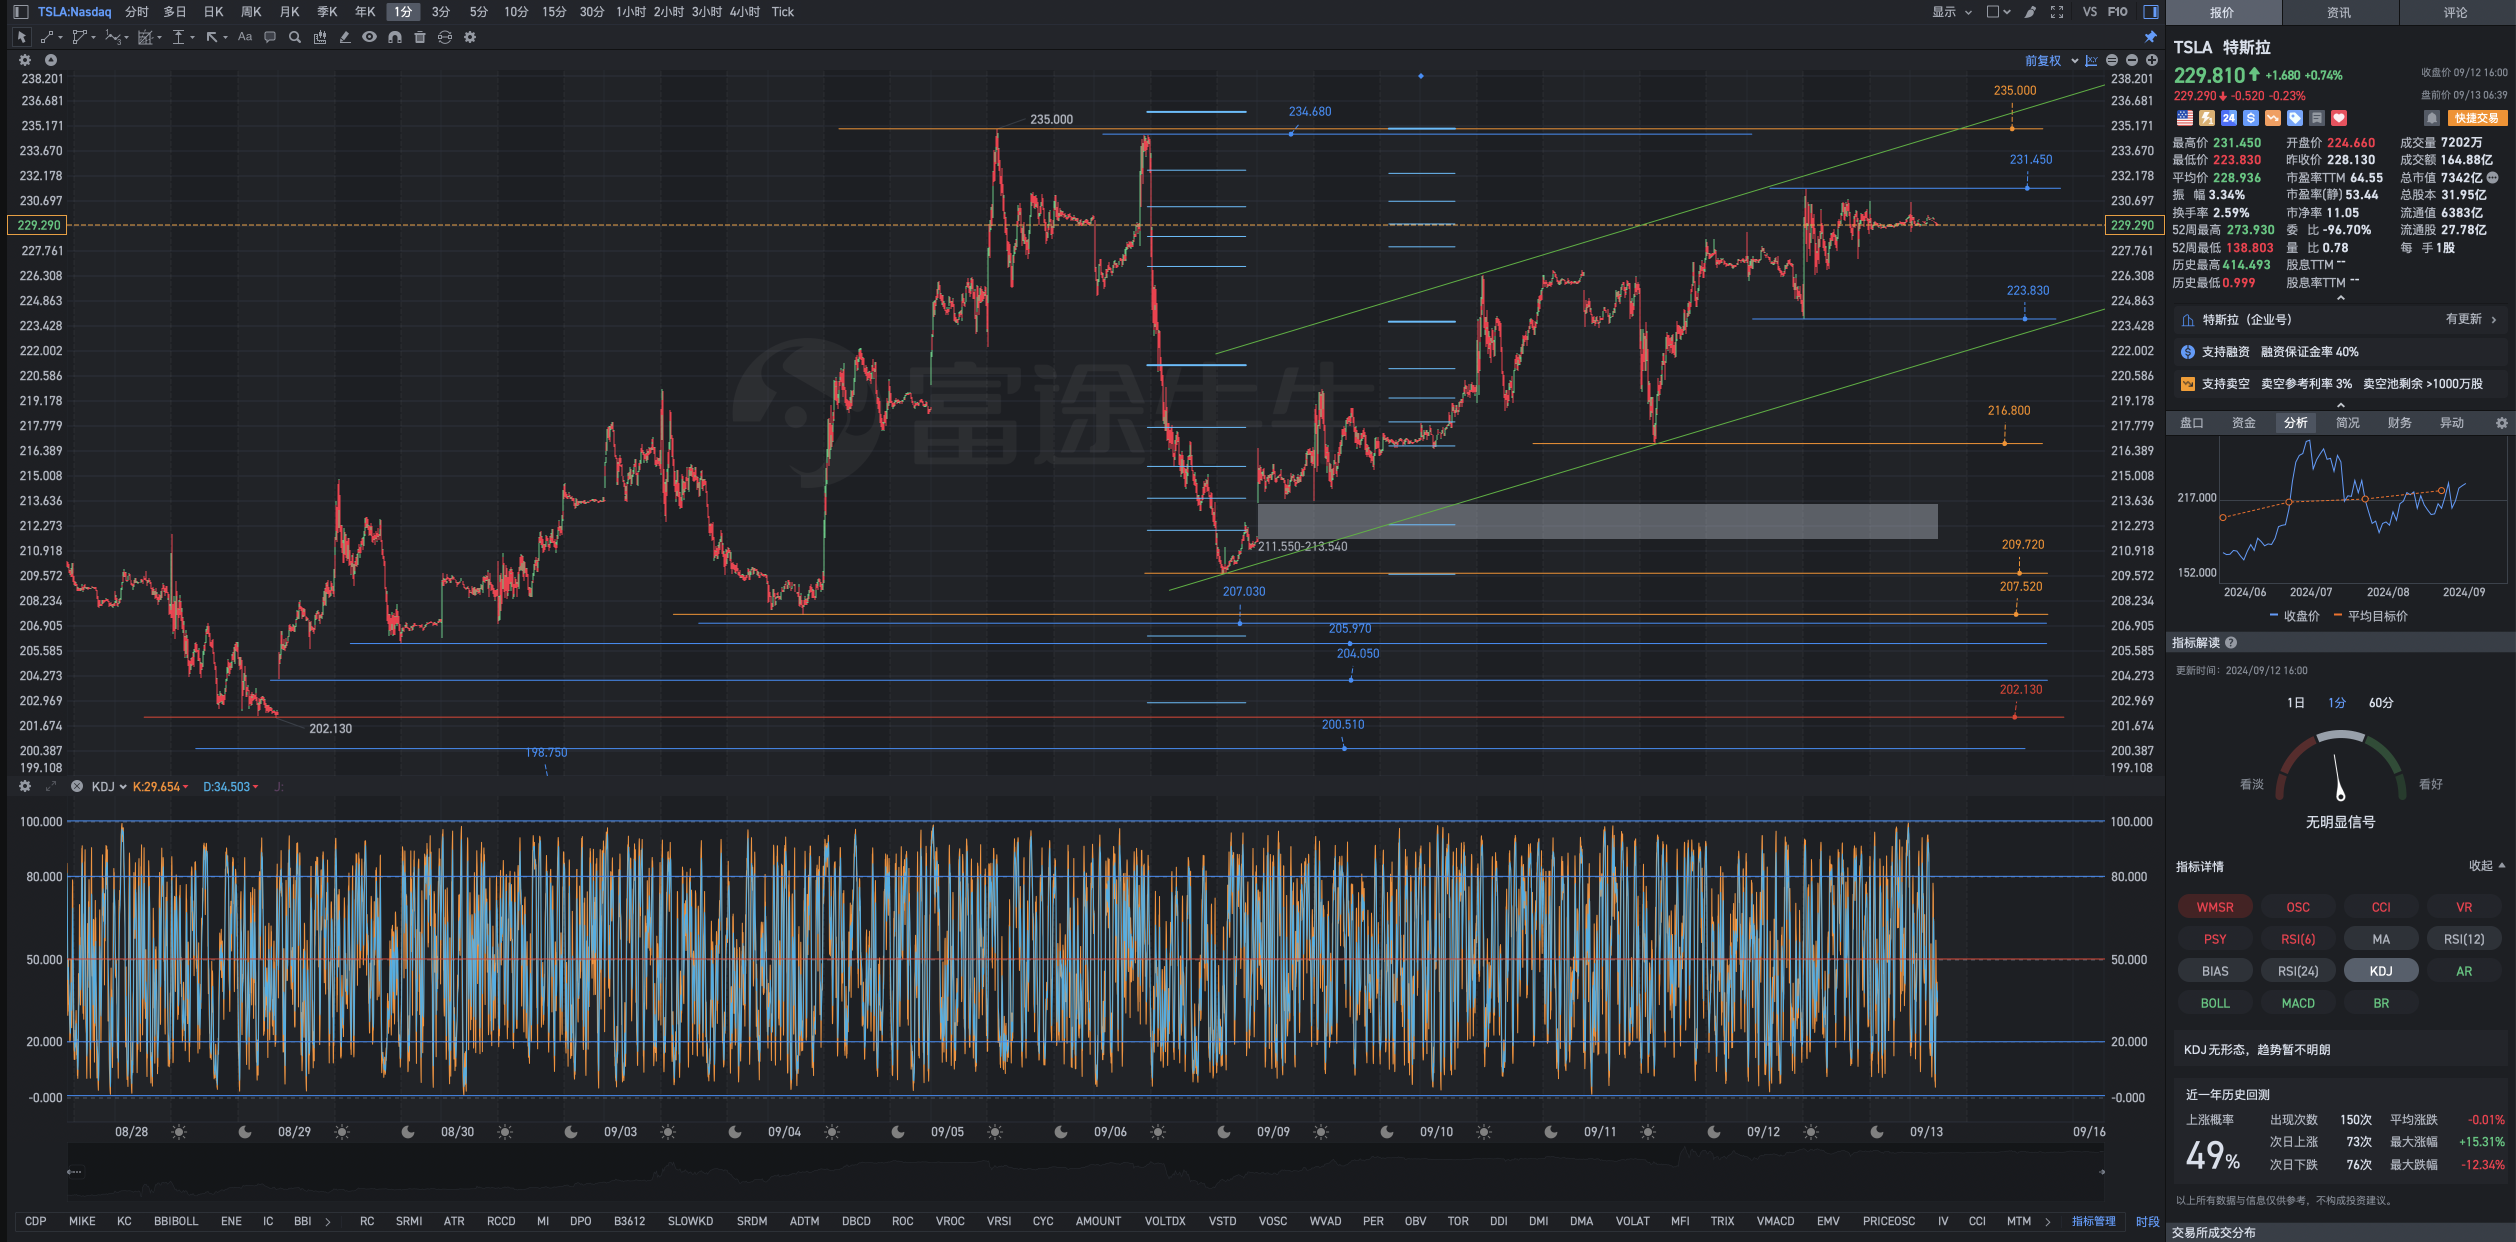
Task: Delete all drawings with trash icon
Action: 420,37
